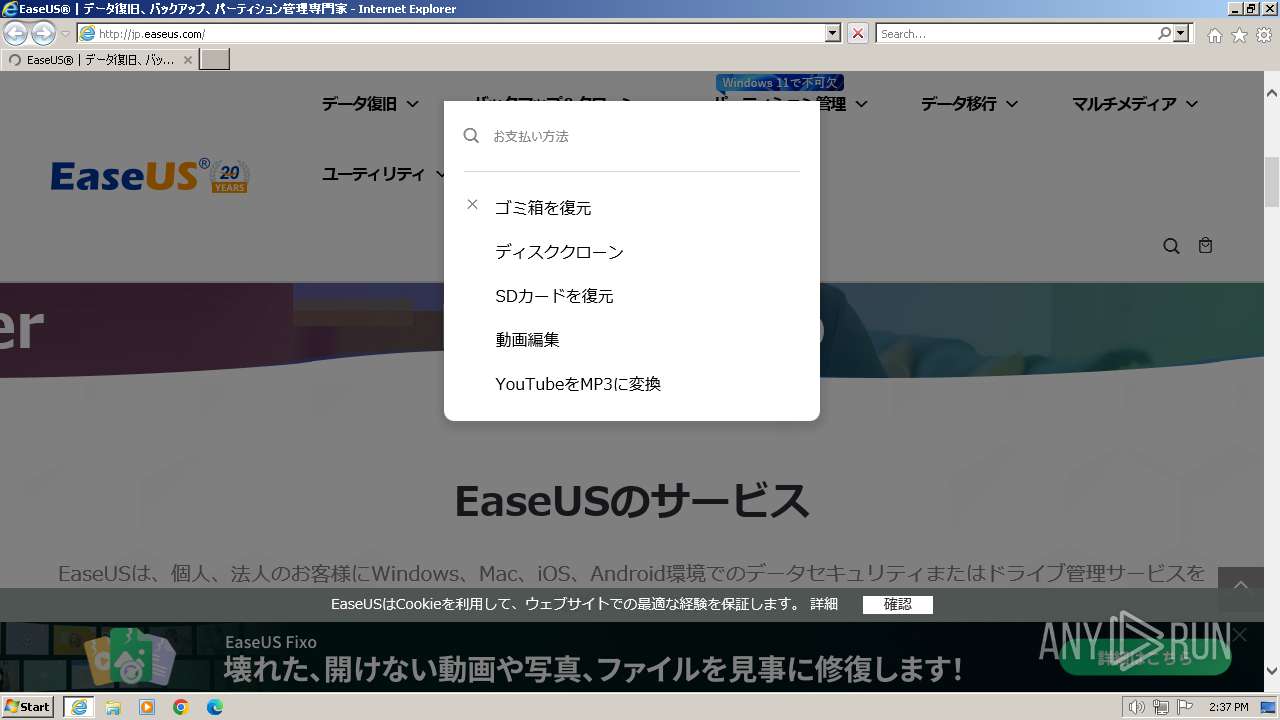Switch to the EaseUS browser tab
This screenshot has width=1280, height=720.
coord(98,60)
